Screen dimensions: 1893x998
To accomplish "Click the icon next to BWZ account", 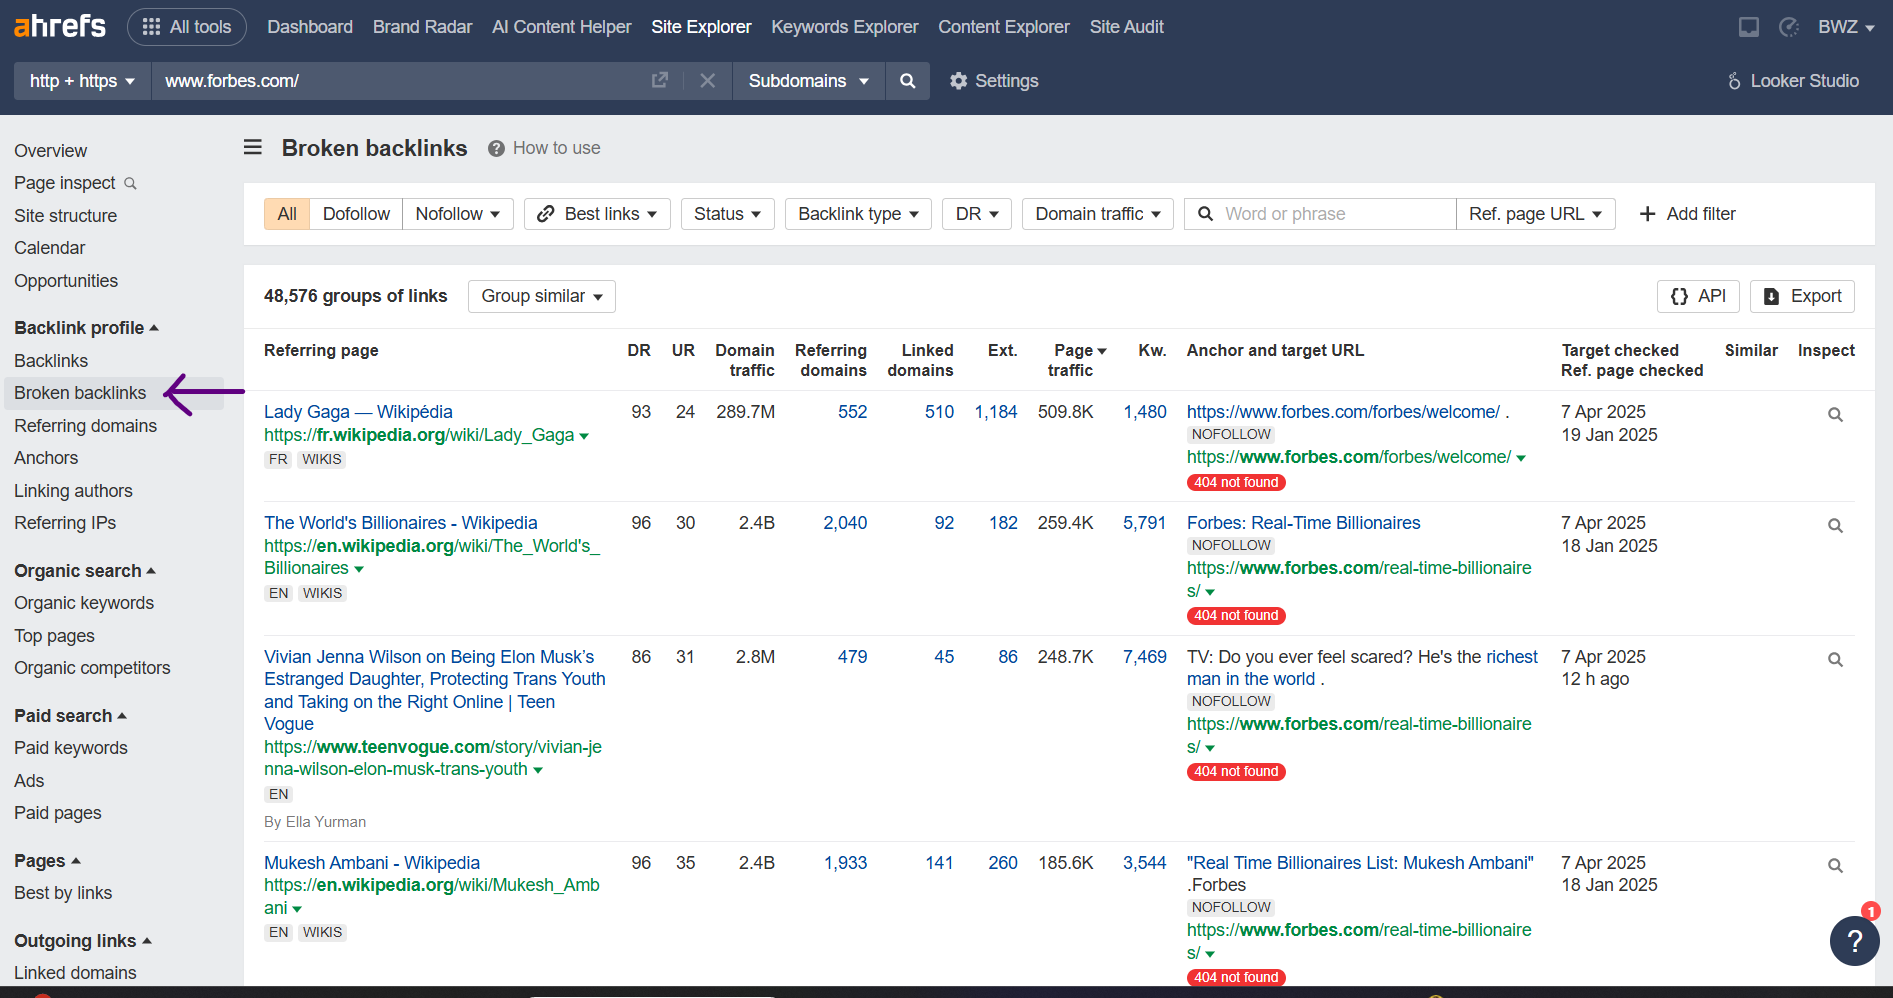I will pyautogui.click(x=1789, y=27).
